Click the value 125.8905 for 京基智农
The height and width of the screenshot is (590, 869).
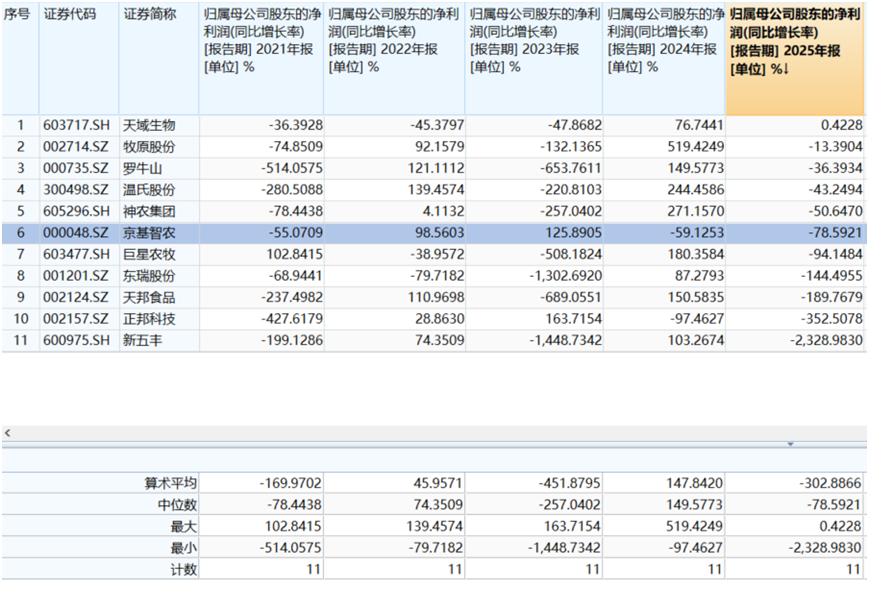[x=573, y=233]
